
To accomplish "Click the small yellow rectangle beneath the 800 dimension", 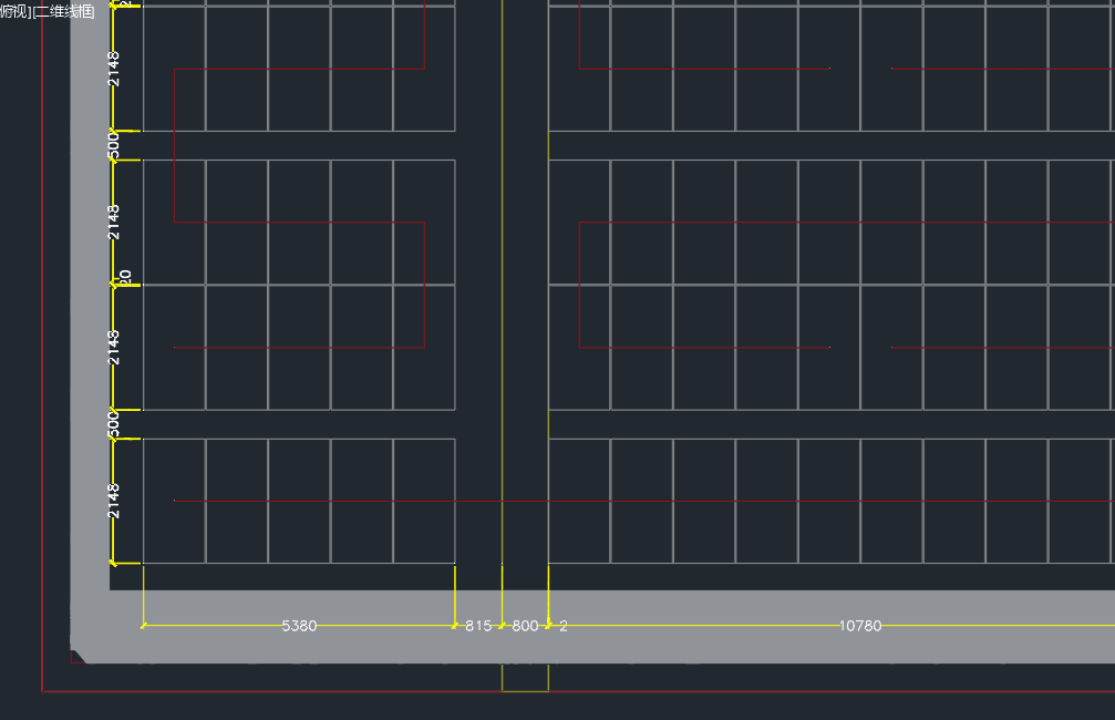I will (525, 678).
